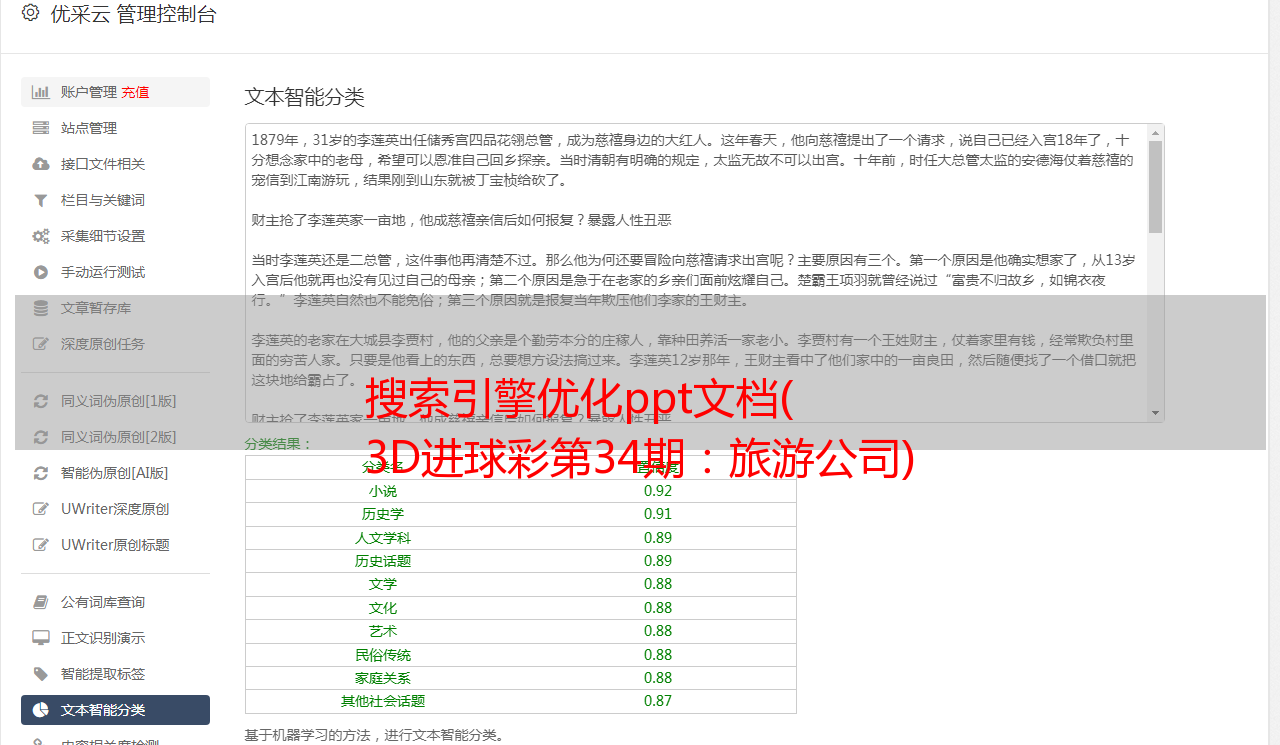Screen dimensions: 1280x745
Task: Click the 文本智能分类 page heading
Action: tap(305, 97)
